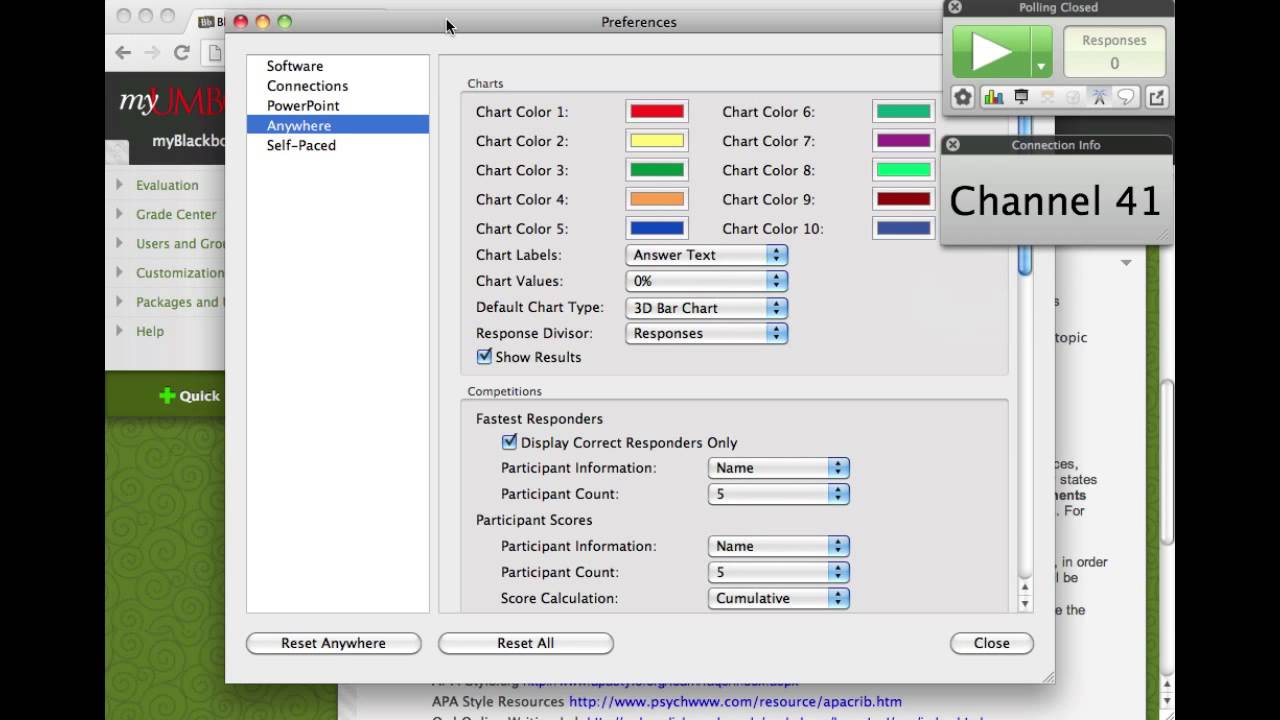Open the Chart Labels dropdown

707,255
